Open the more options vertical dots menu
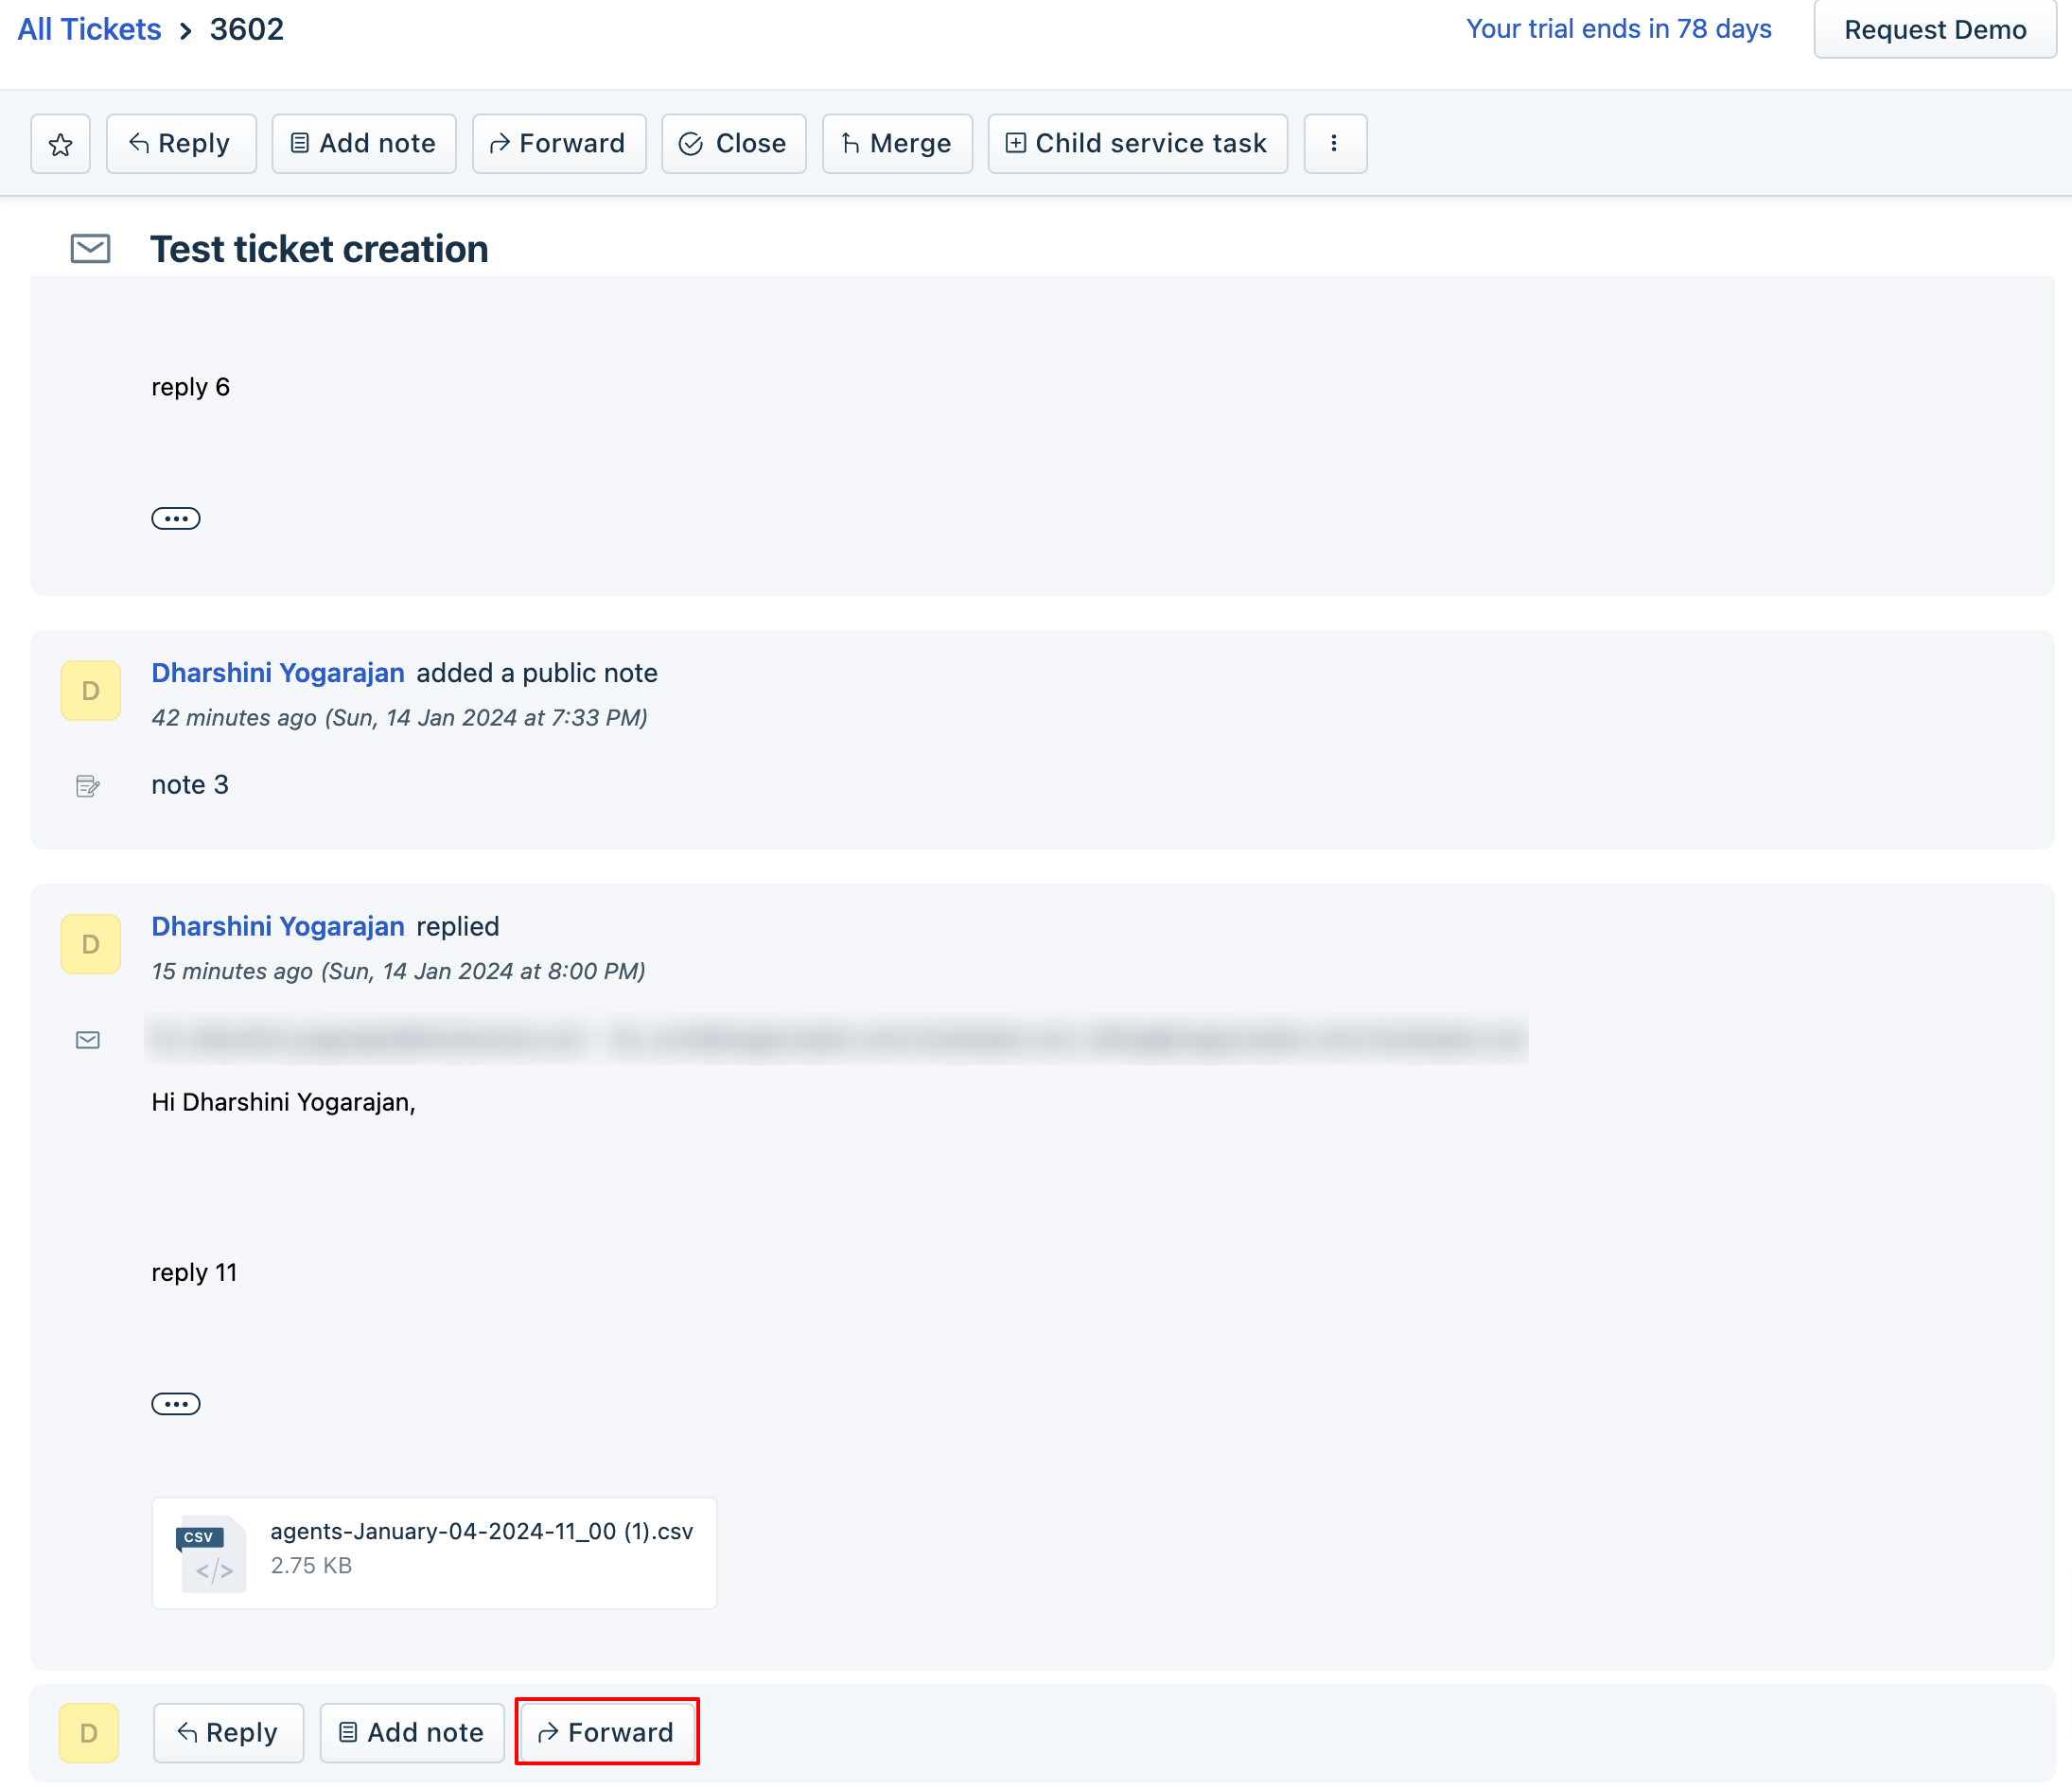 [x=1334, y=144]
